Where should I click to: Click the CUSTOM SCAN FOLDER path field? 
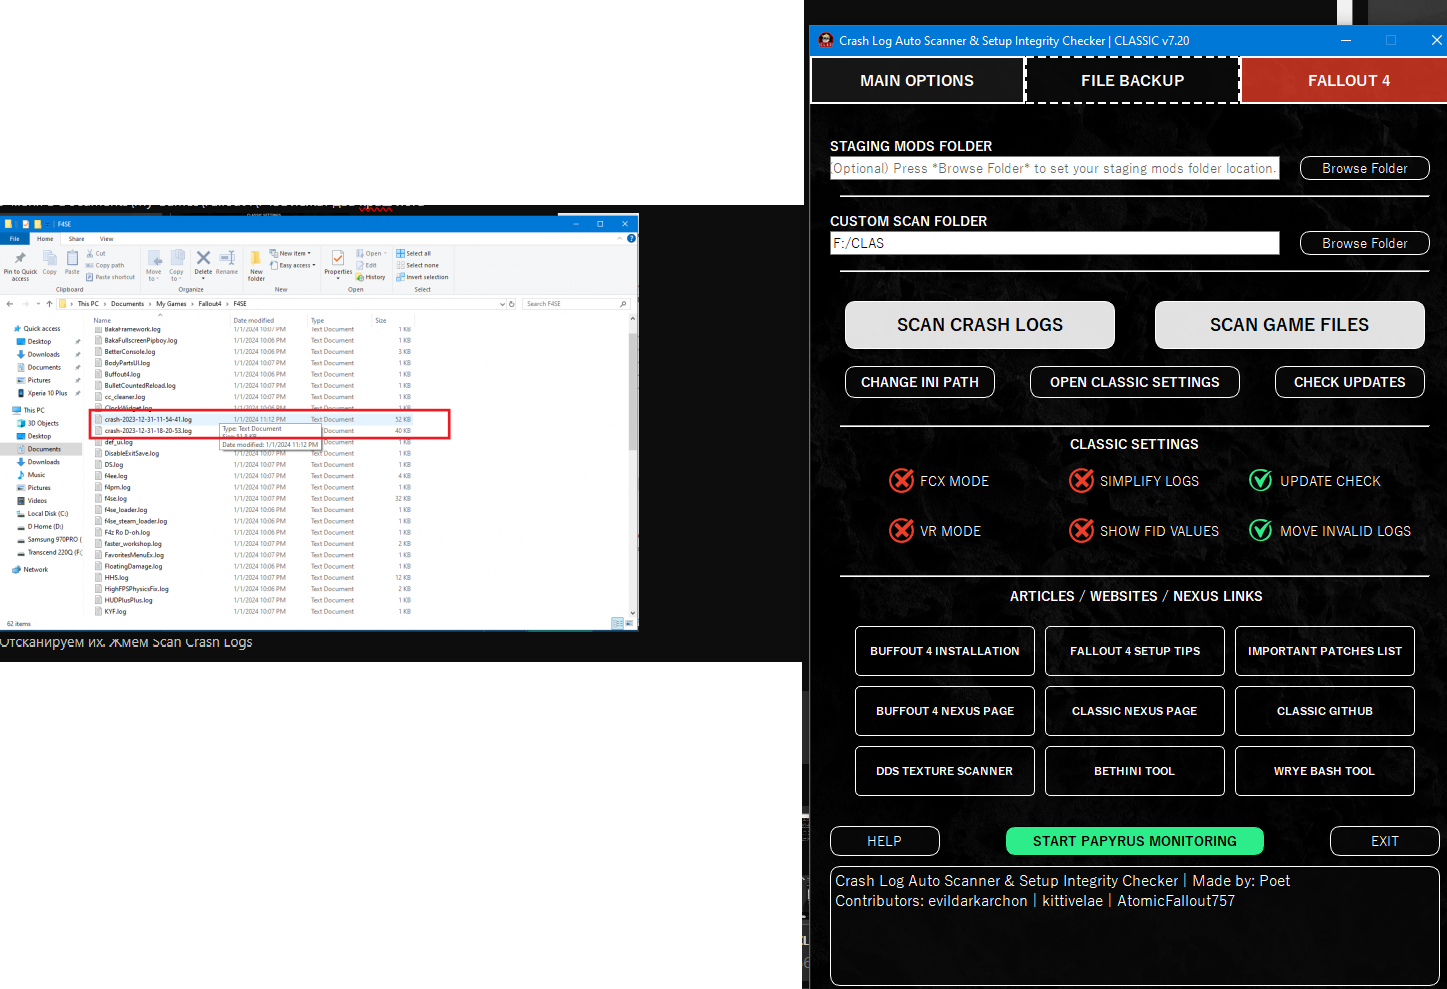point(1054,243)
